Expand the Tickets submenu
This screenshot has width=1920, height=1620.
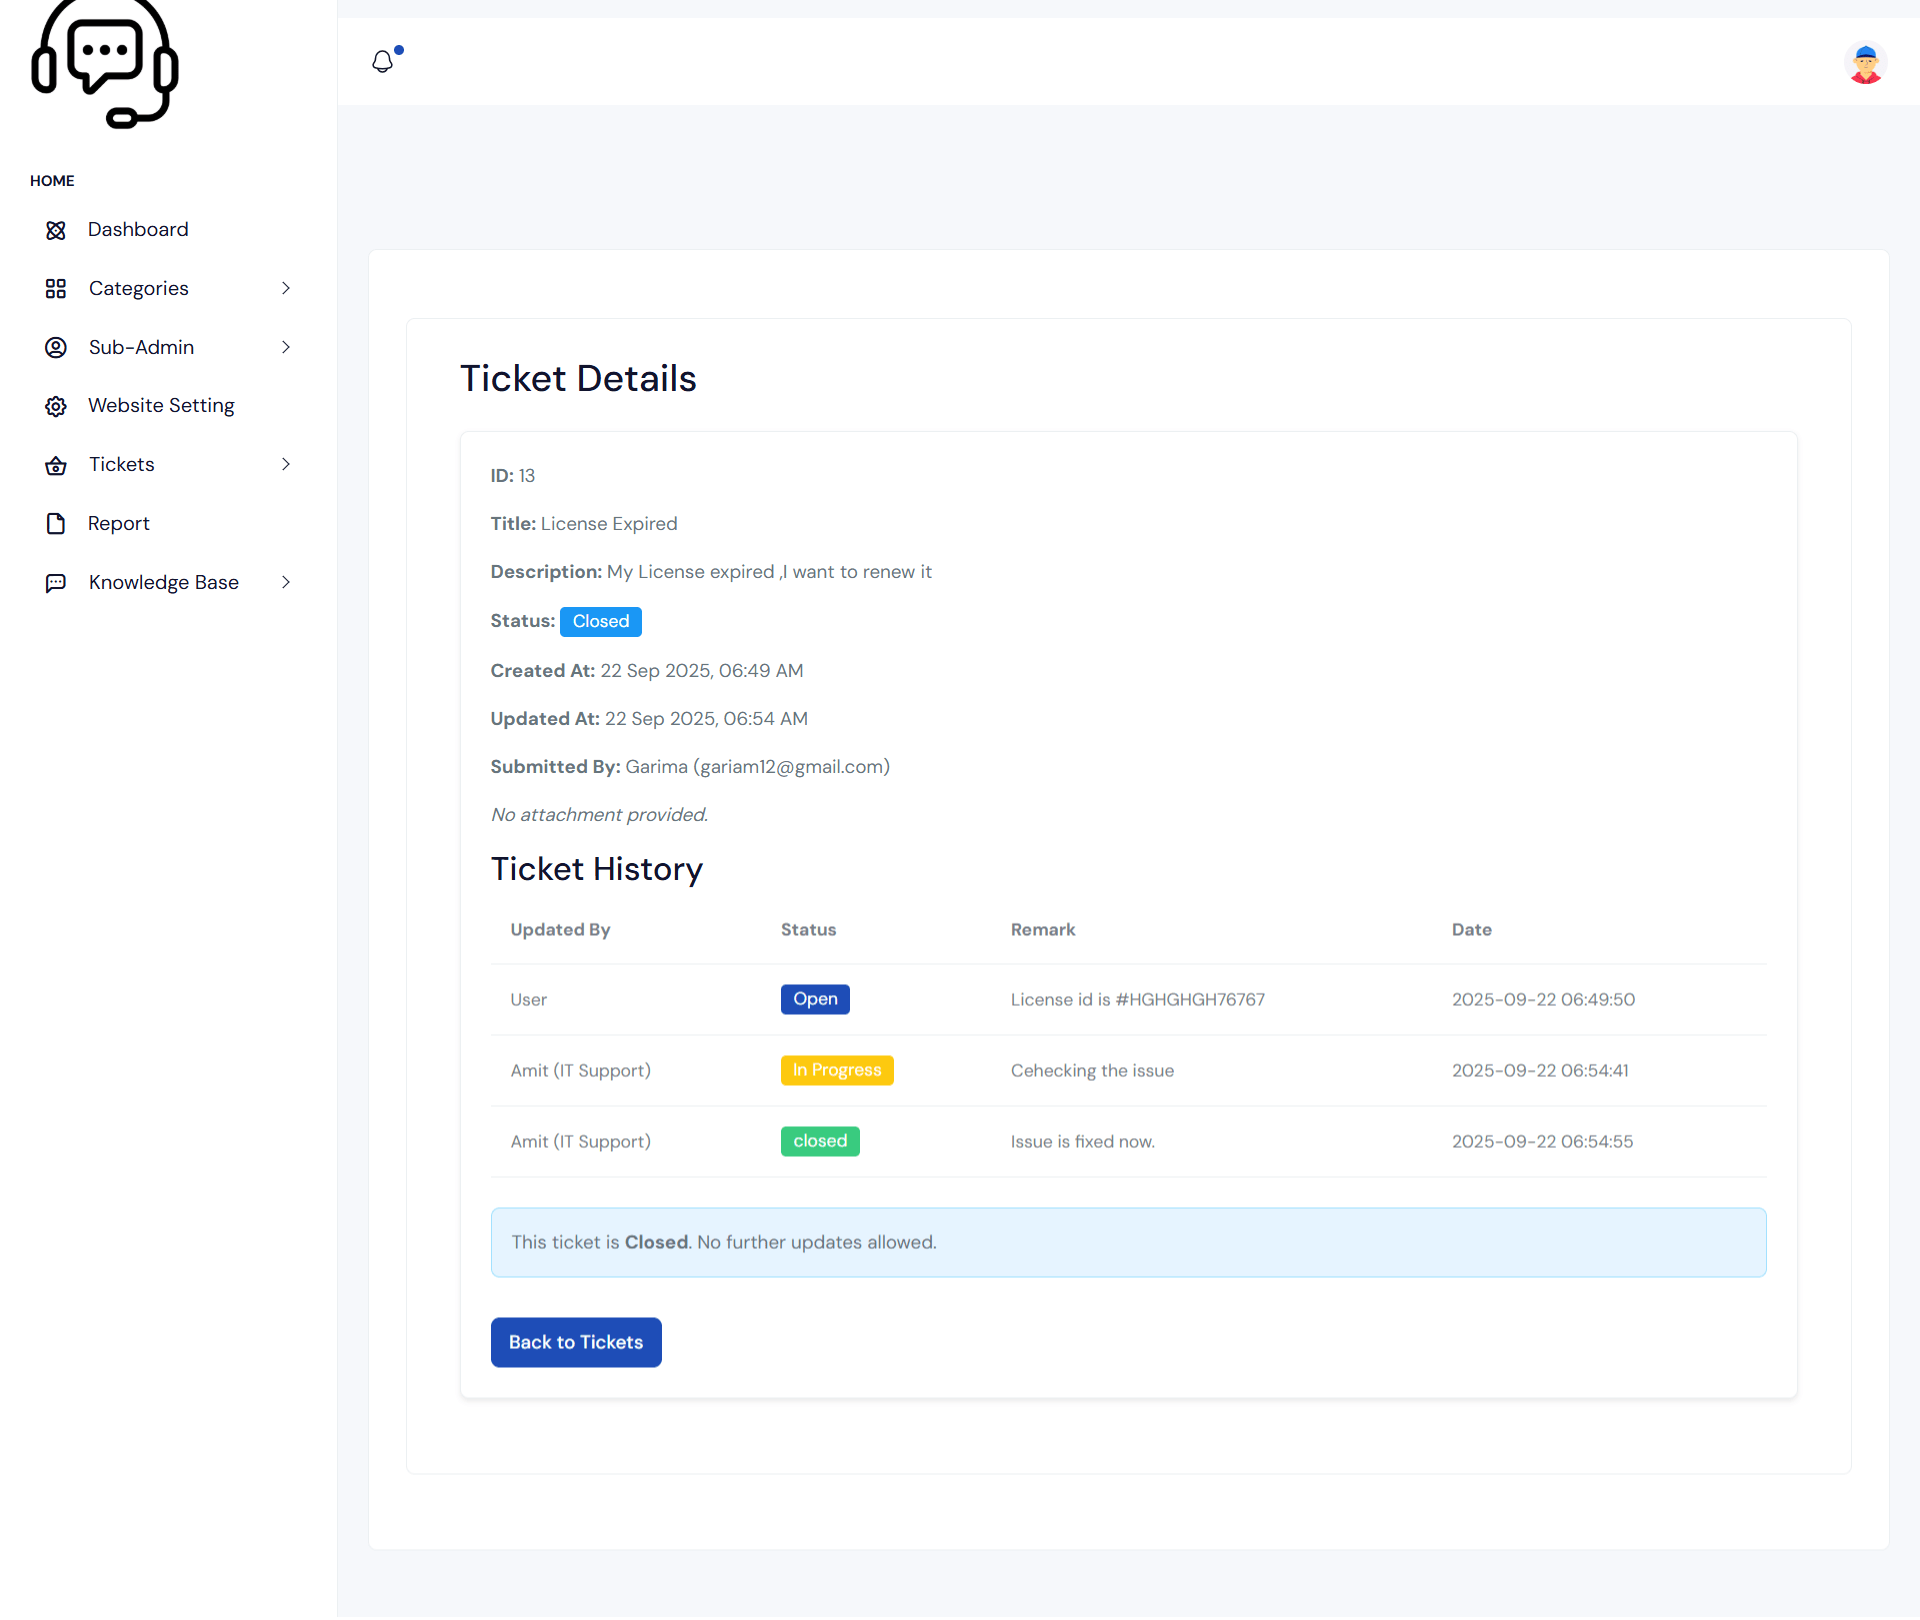[x=286, y=464]
